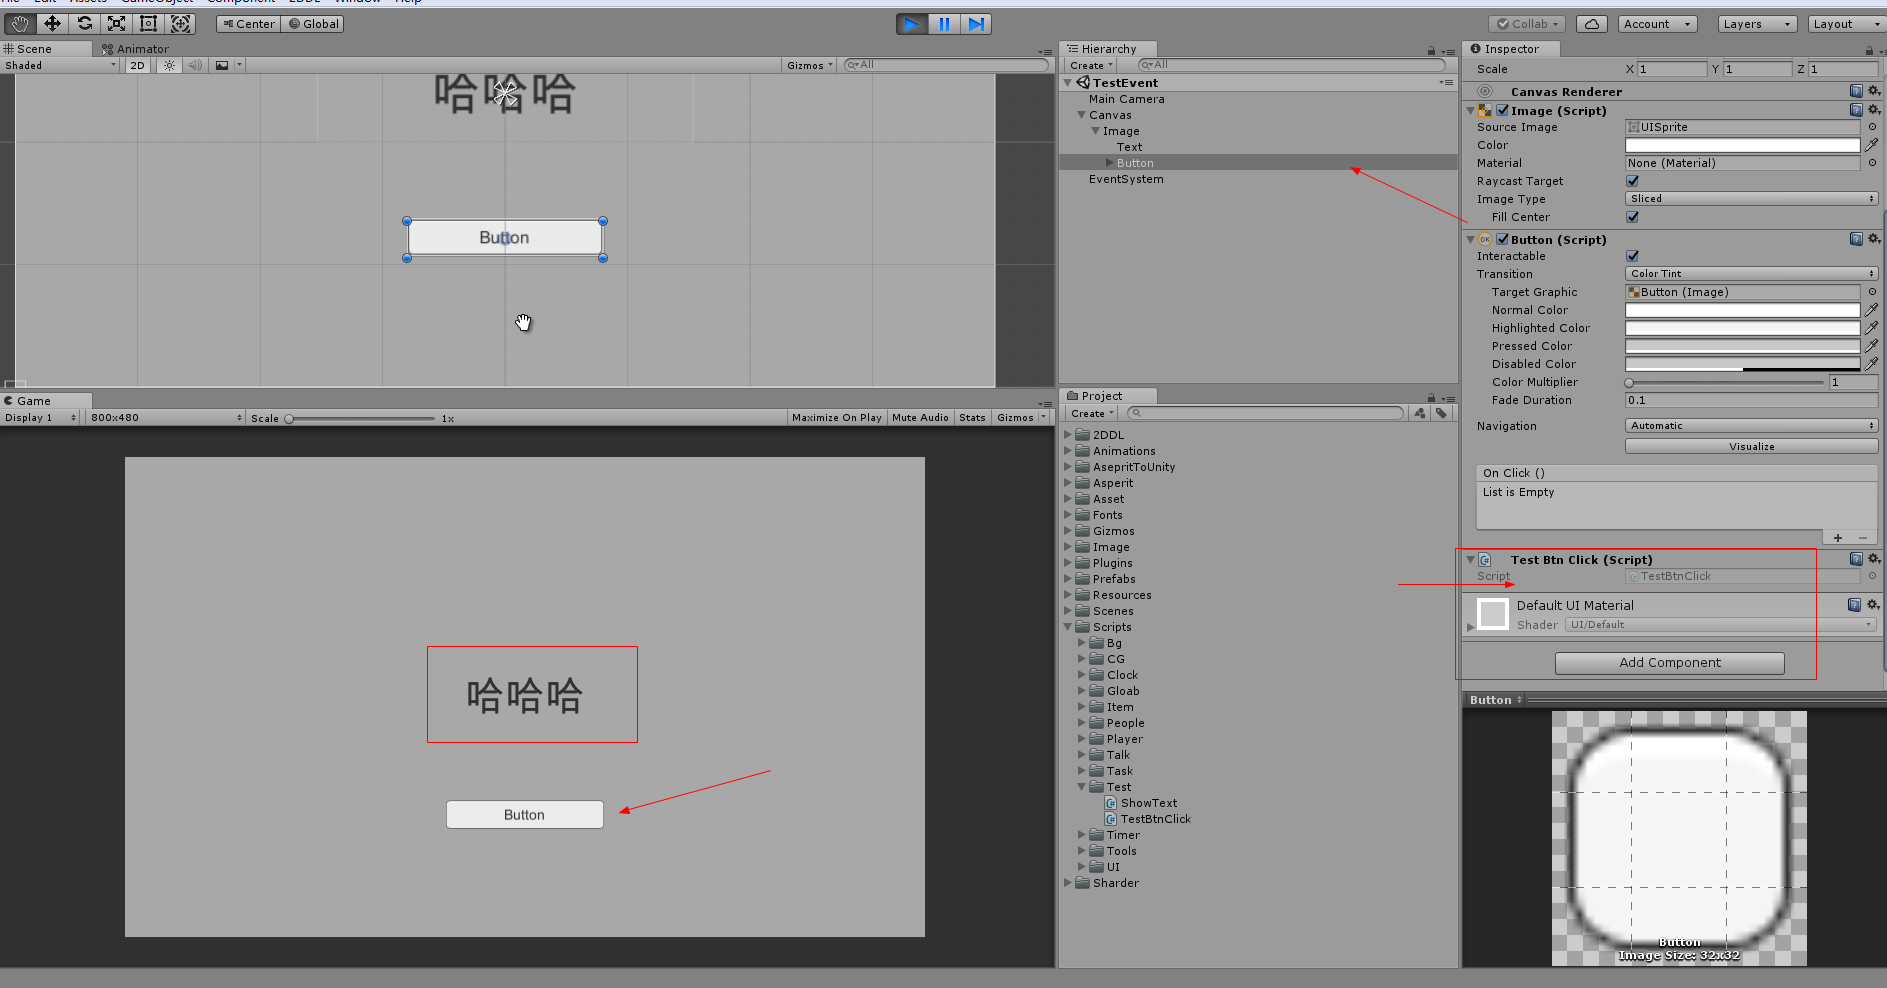Toggle Global rotation button
Screen dimensions: 1887x988
click(313, 24)
